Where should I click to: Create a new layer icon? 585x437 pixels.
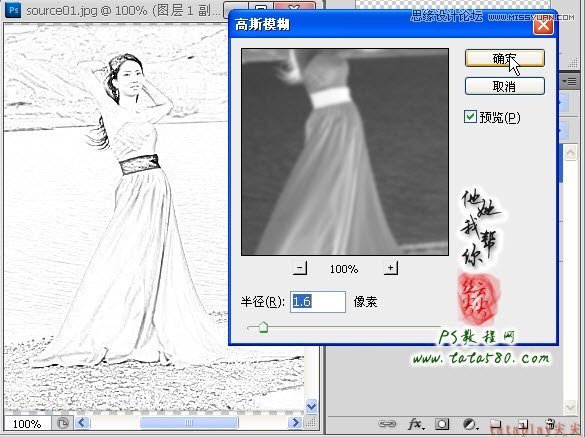tap(522, 424)
